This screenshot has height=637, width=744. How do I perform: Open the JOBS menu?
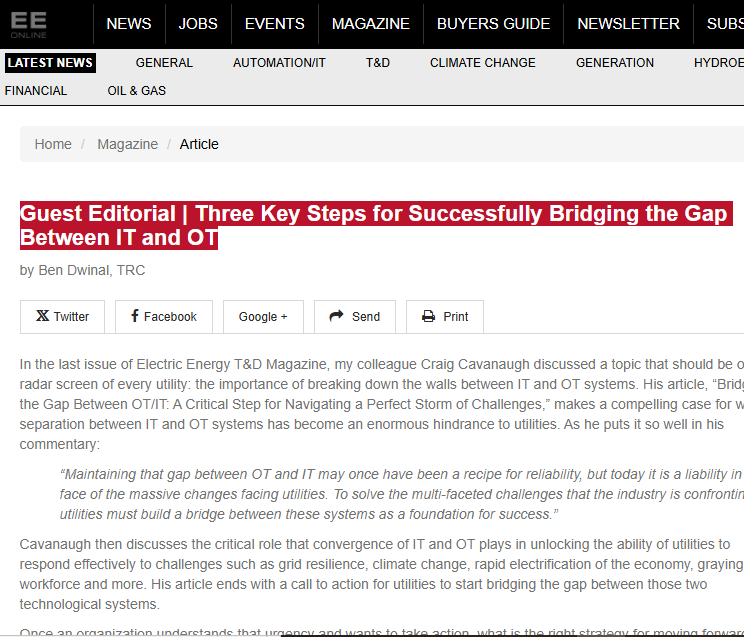coord(198,24)
